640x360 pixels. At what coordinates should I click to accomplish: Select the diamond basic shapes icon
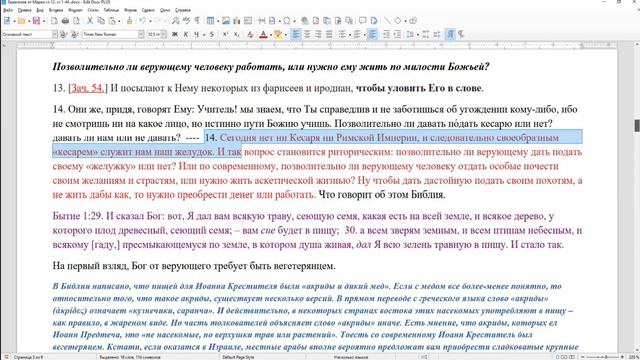tap(398, 21)
